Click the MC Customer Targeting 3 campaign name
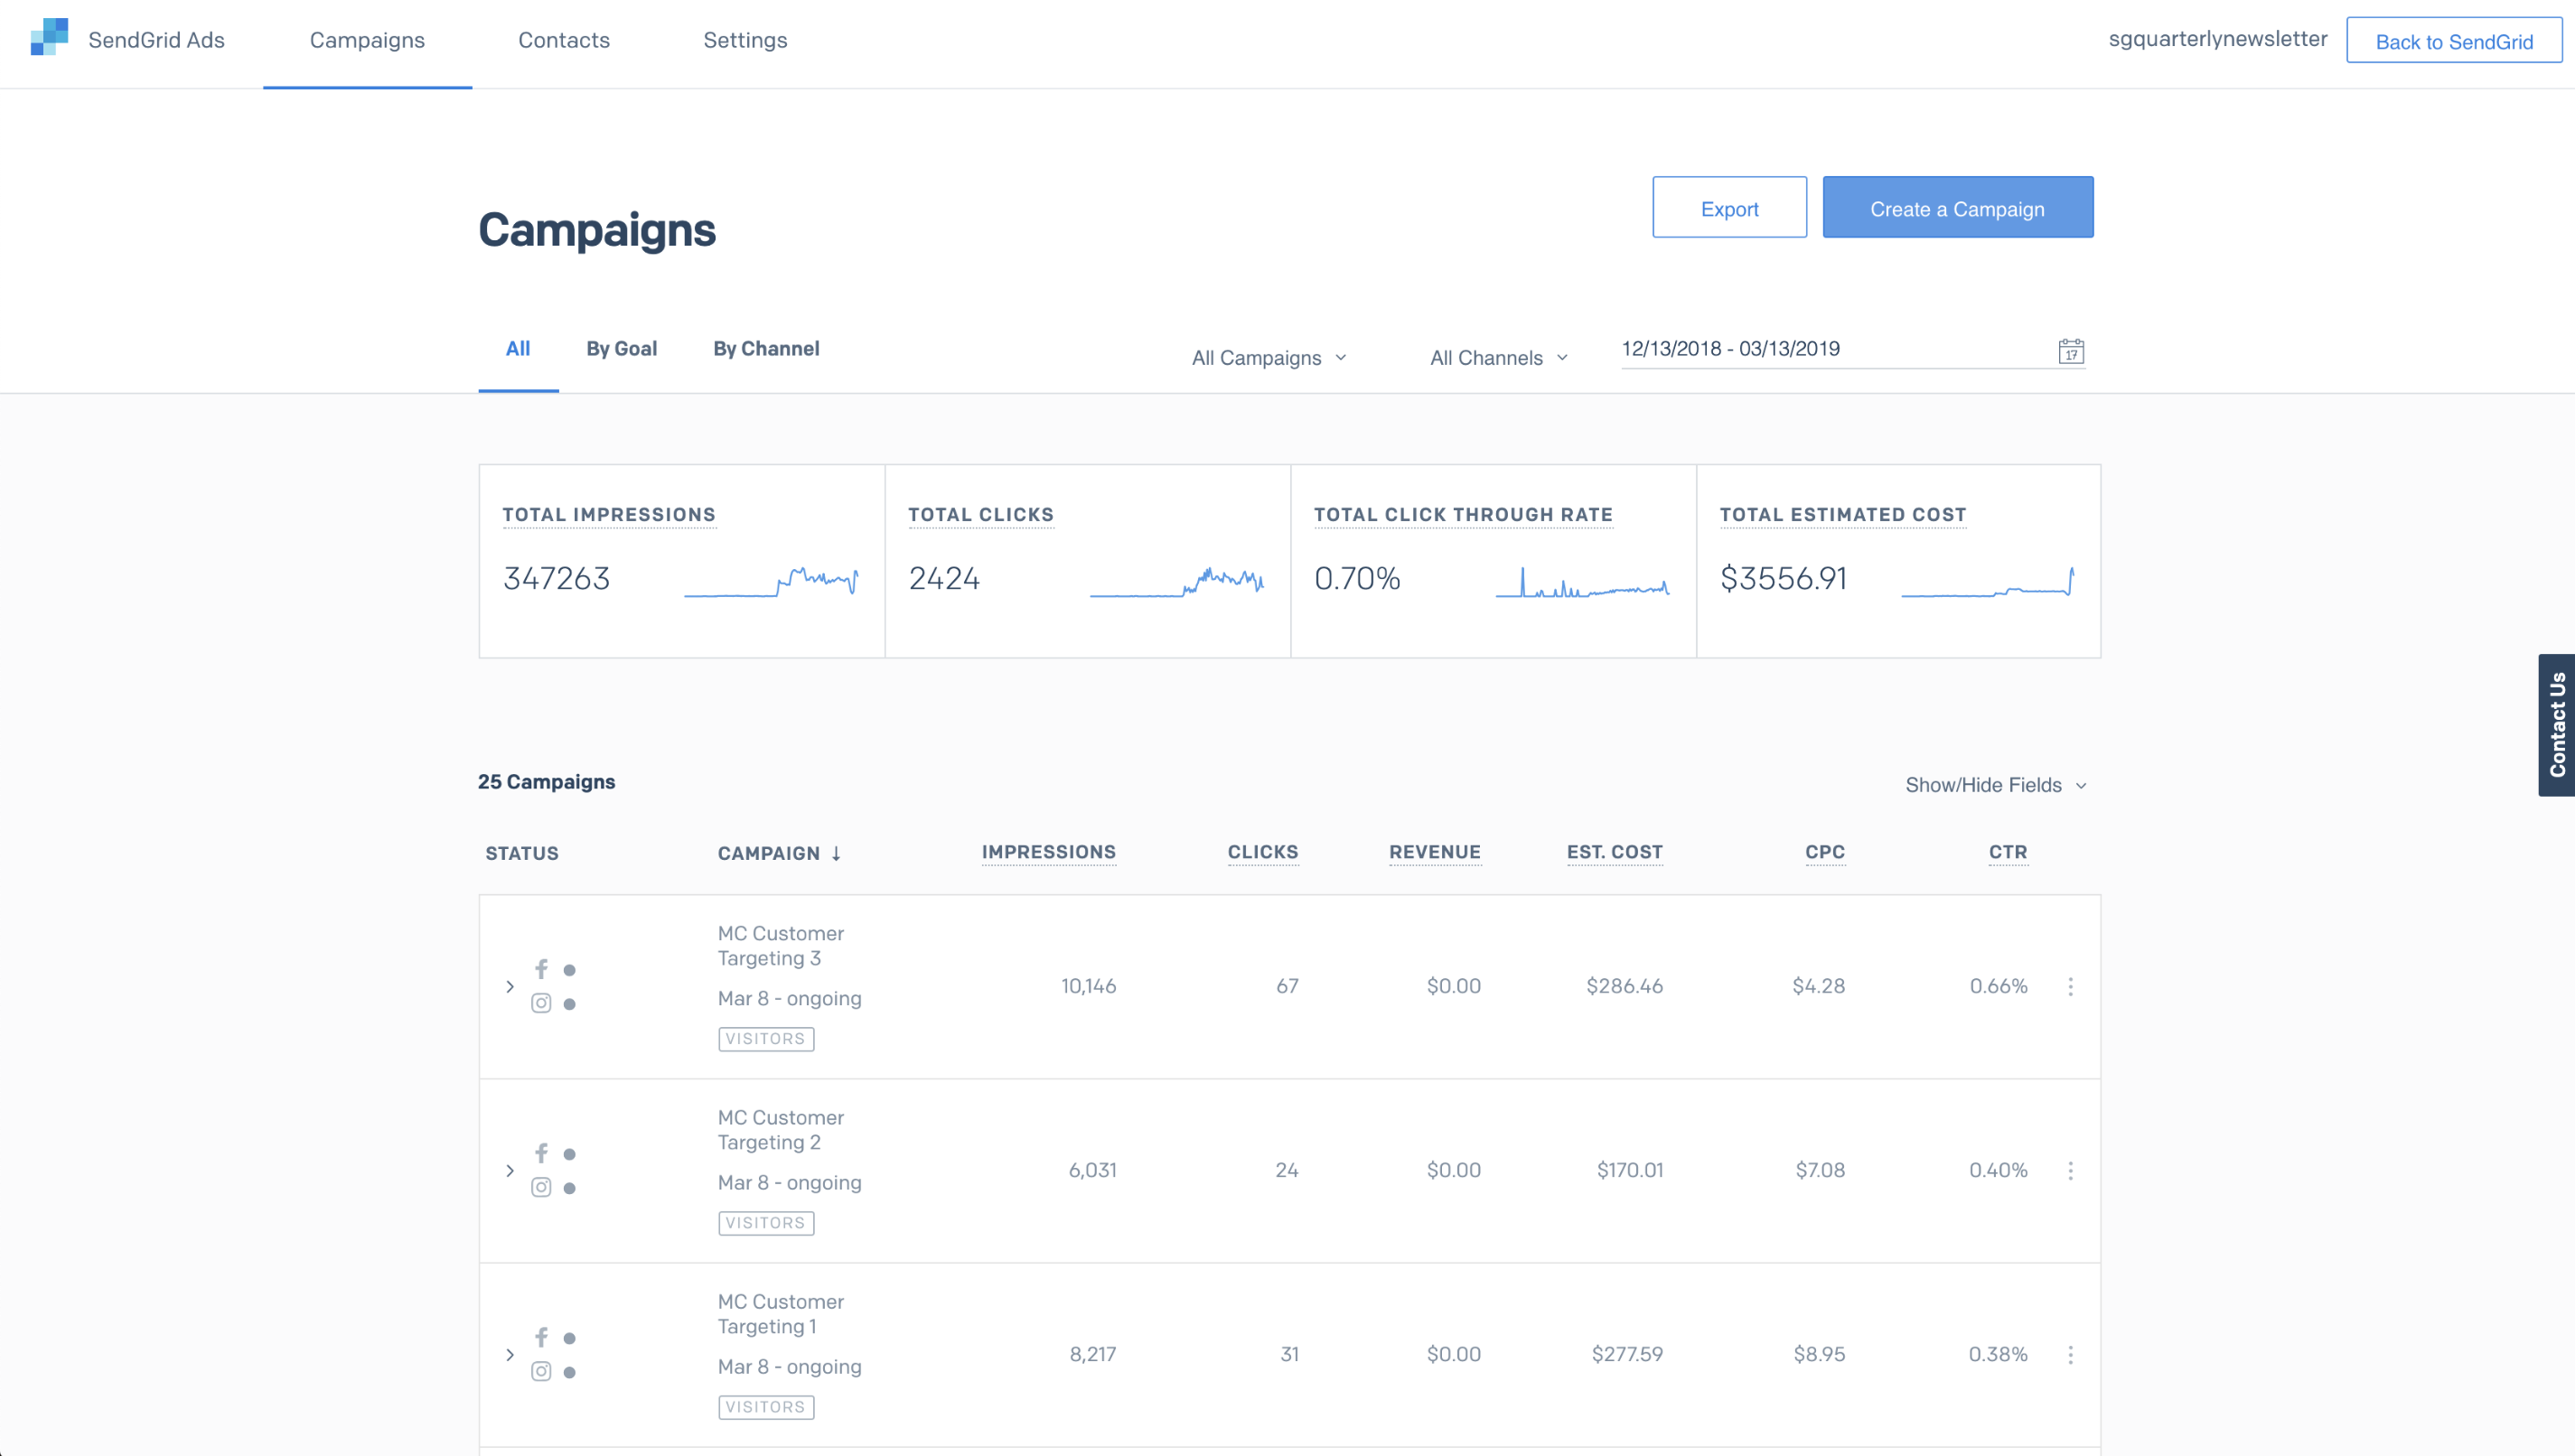 [780, 945]
